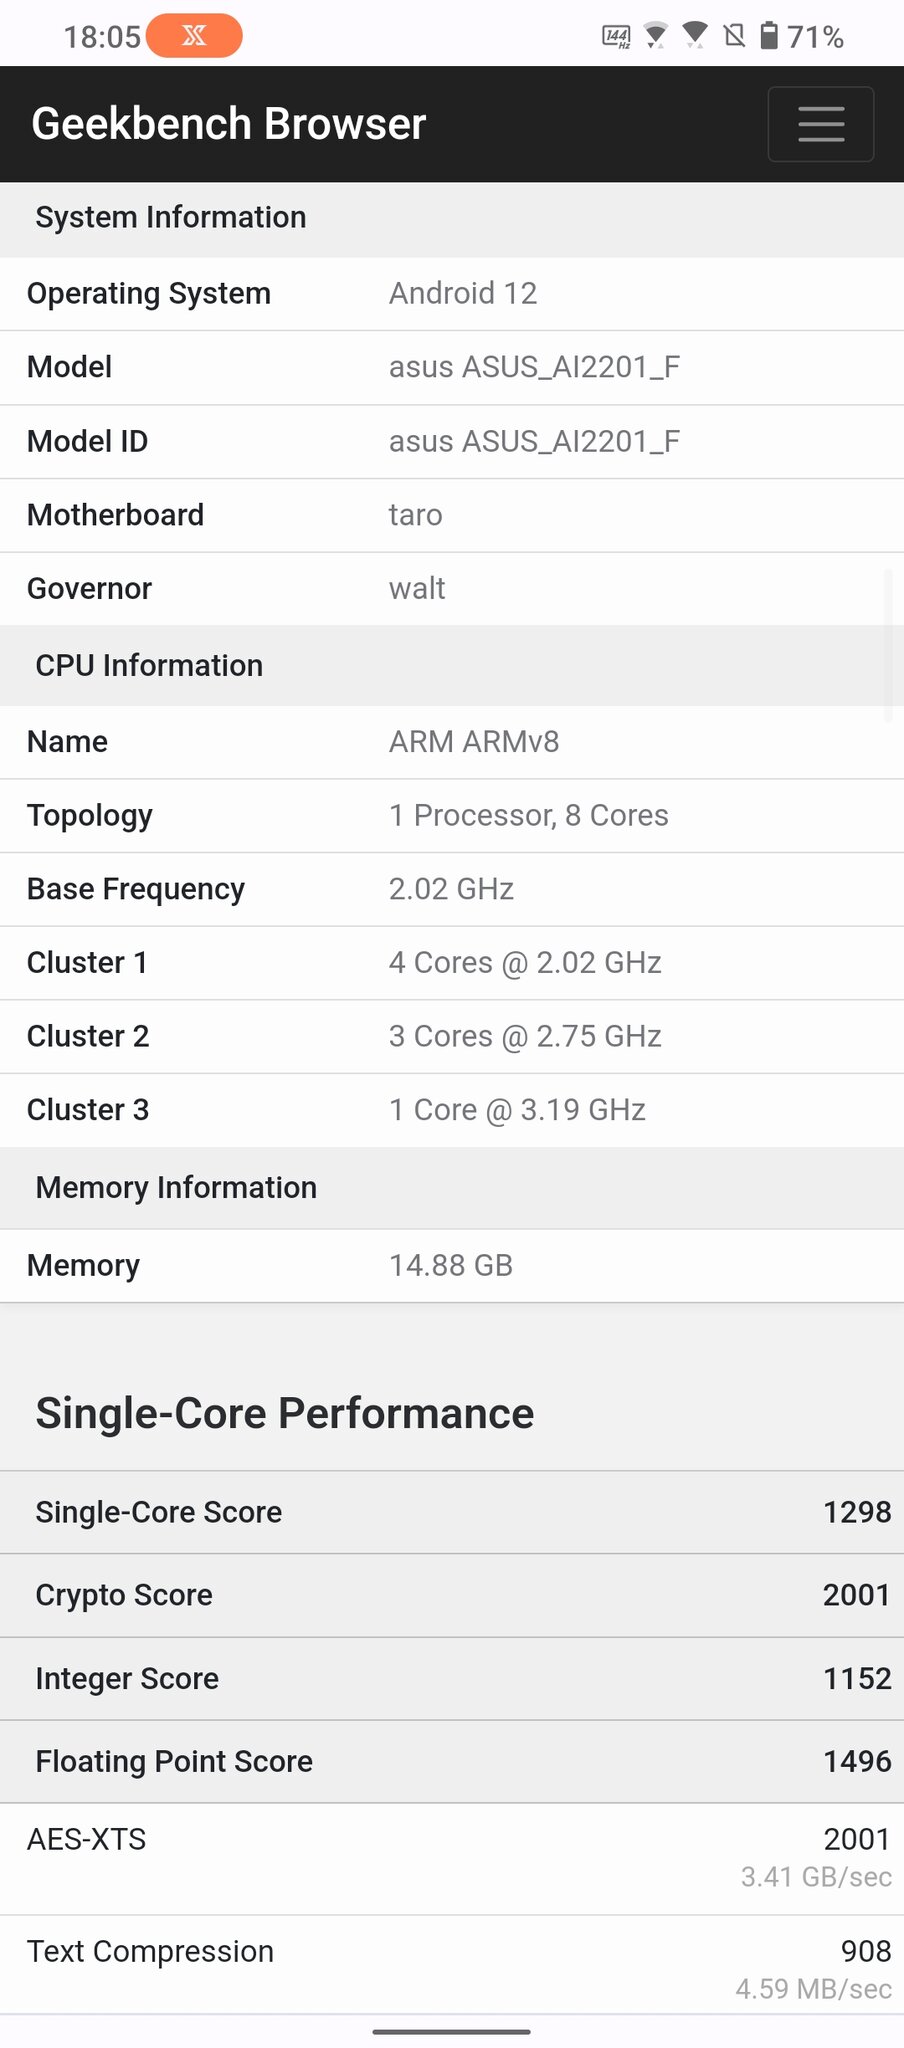904x2048 pixels.
Task: Tap the Motherboard taro row
Action: [x=452, y=515]
